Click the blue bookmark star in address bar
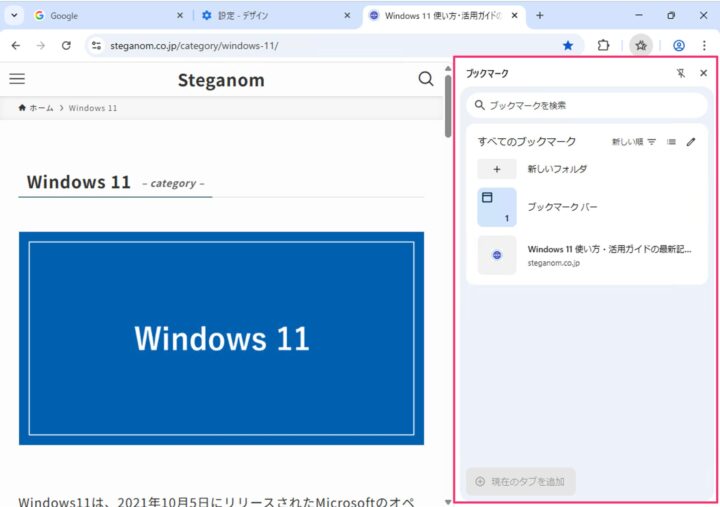This screenshot has width=720, height=507. coord(568,45)
